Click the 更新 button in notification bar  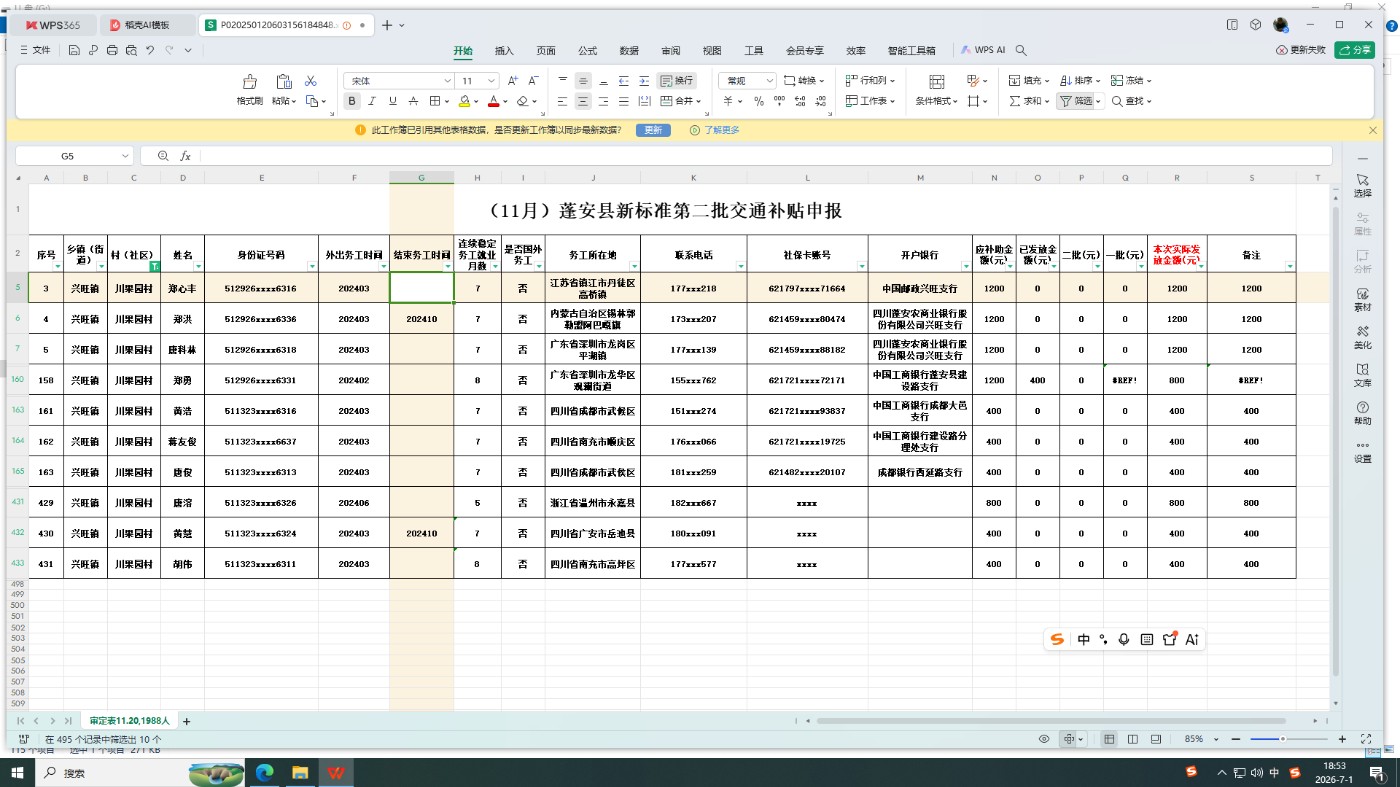pos(652,130)
